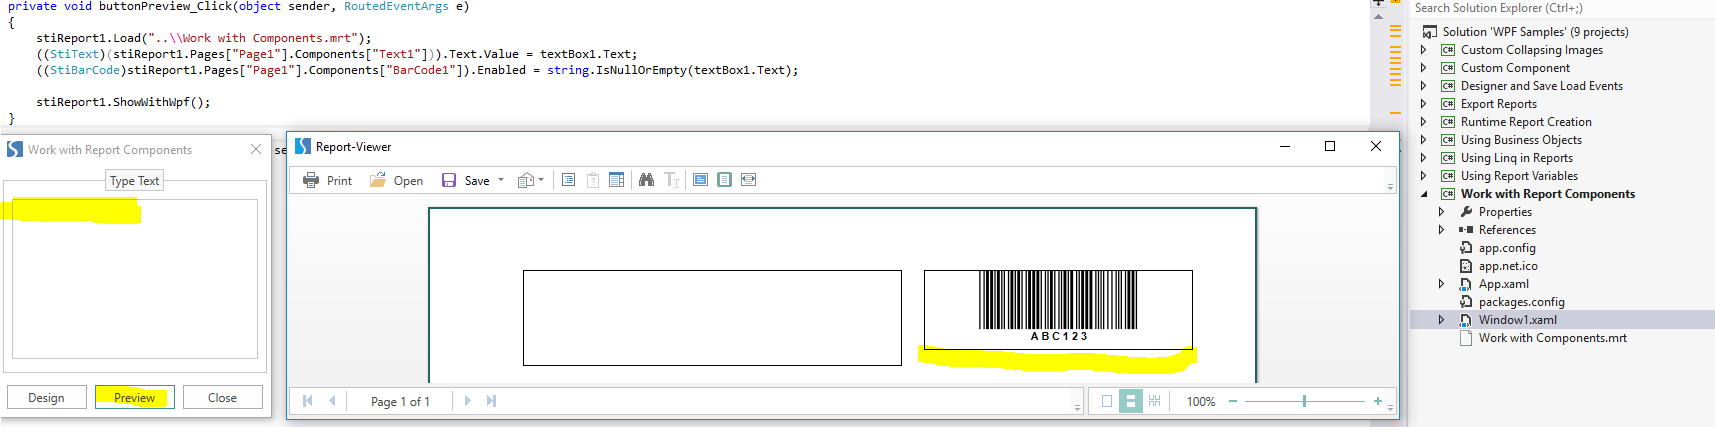Go to the previous report page
Screen dimensions: 1715x427
332,401
